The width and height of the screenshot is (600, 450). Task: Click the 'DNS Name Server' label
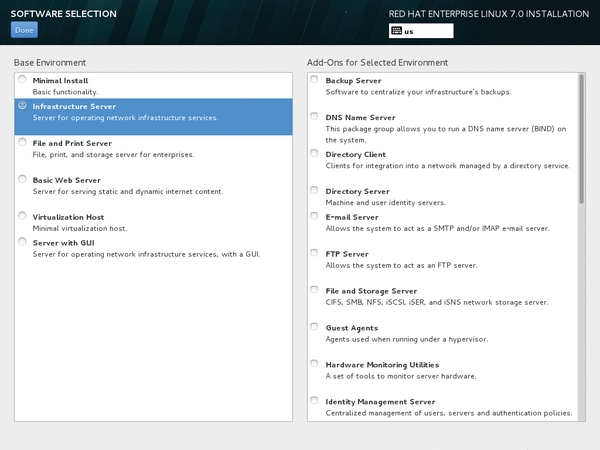(360, 117)
